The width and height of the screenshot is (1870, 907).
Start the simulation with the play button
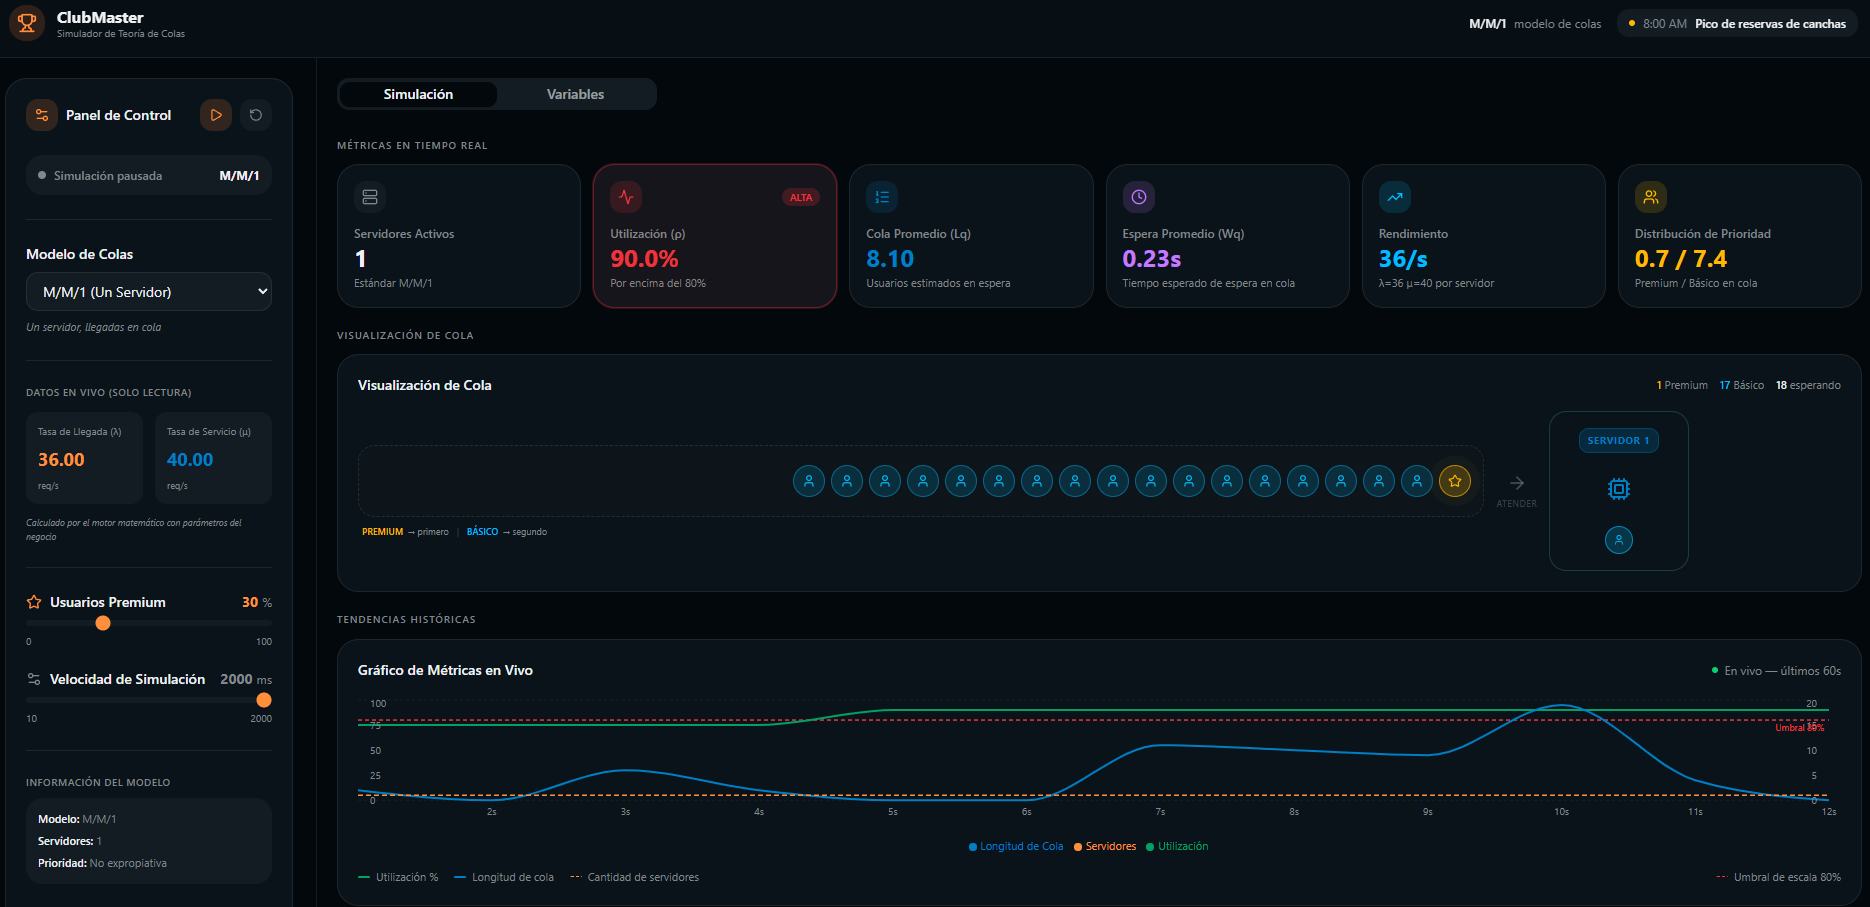[x=216, y=115]
